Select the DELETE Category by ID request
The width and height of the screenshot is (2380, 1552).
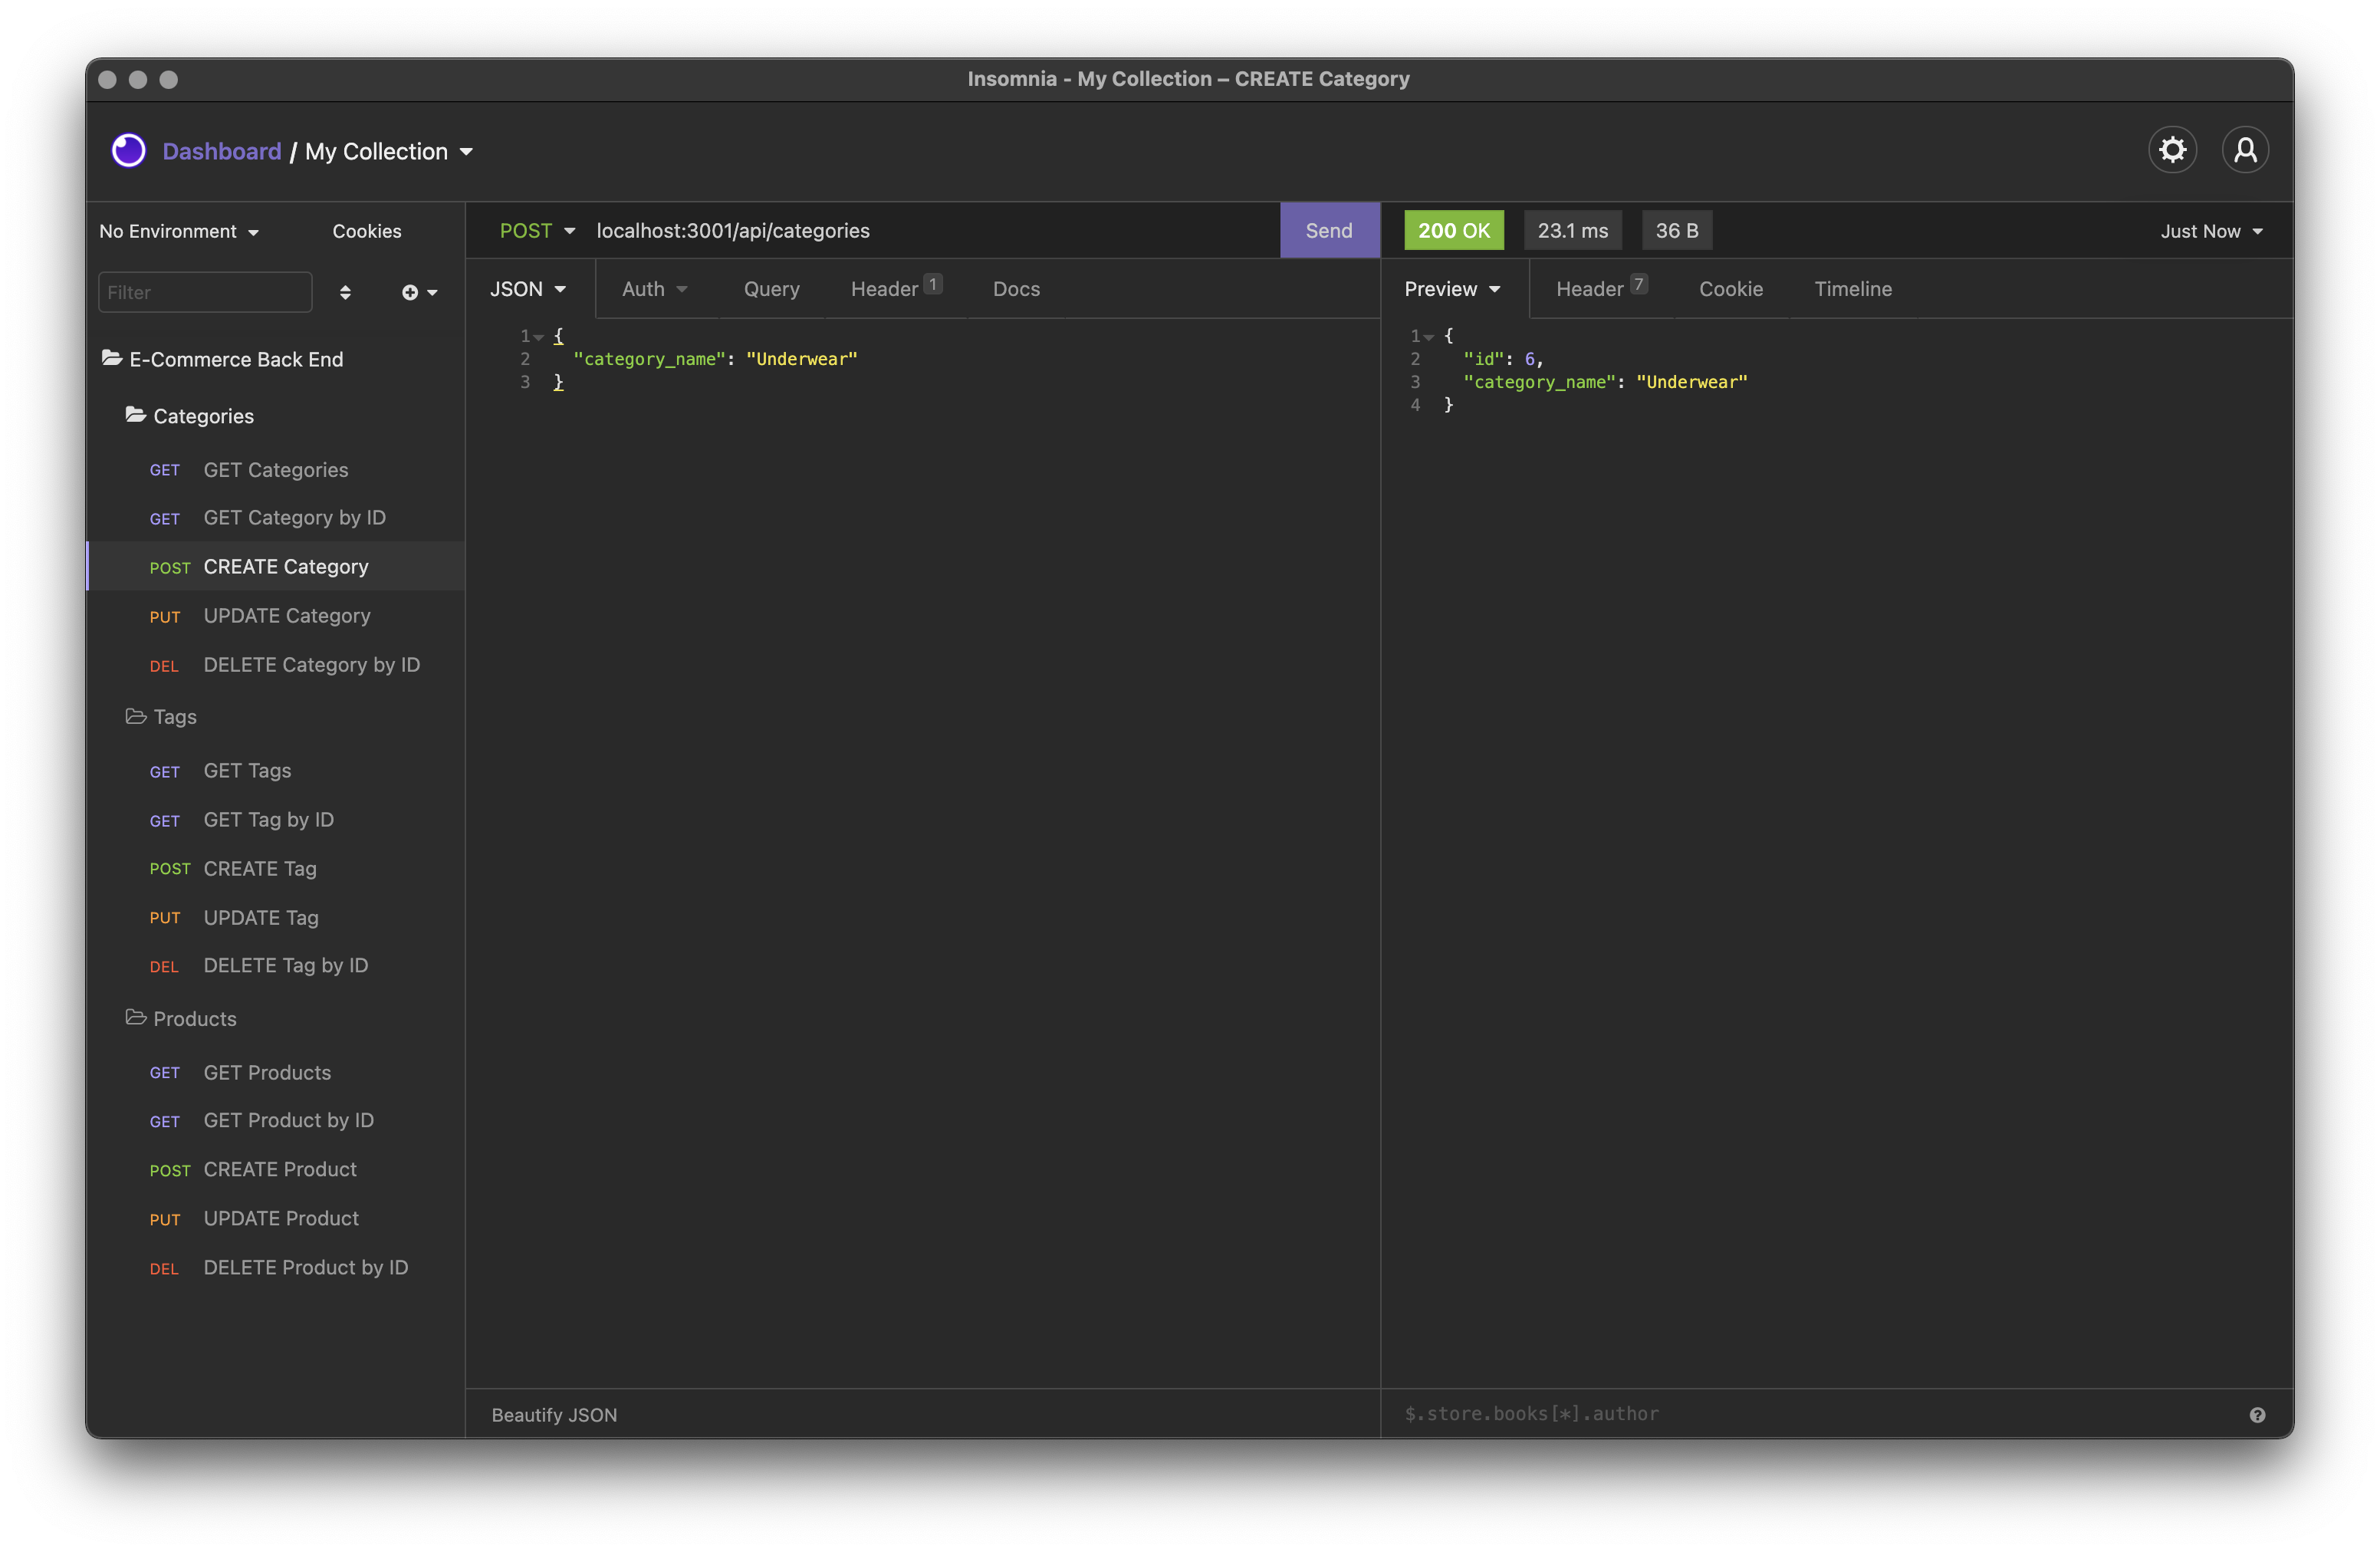[311, 665]
